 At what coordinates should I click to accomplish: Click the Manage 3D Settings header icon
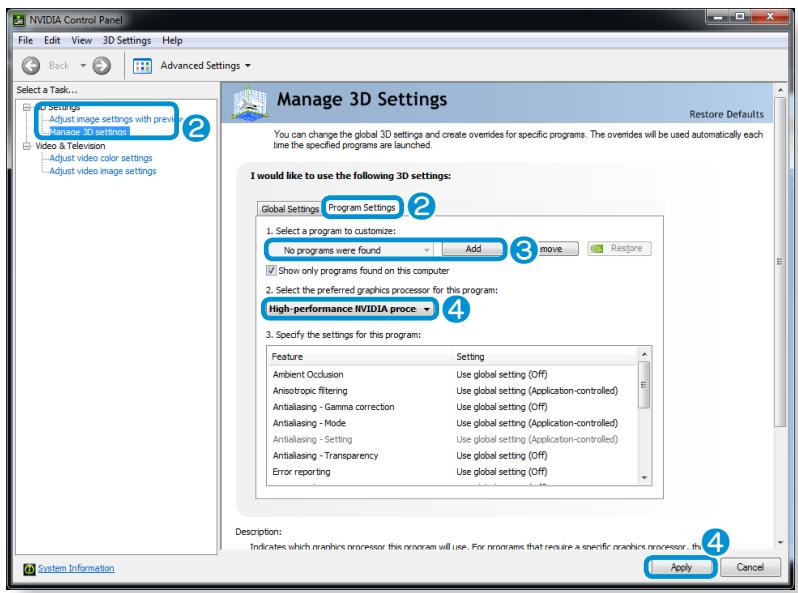click(249, 104)
